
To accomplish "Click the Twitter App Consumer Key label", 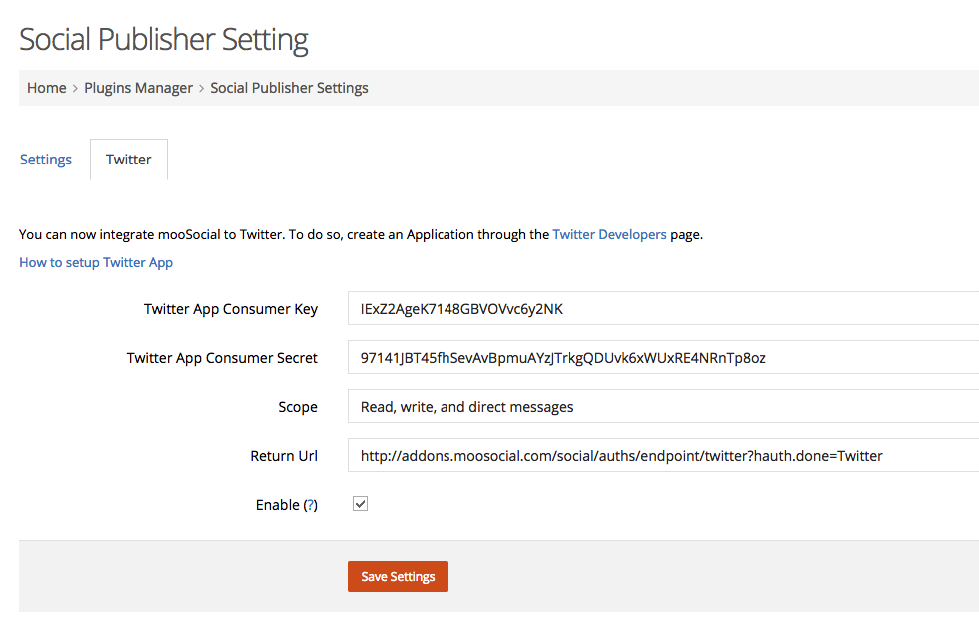I will point(230,309).
